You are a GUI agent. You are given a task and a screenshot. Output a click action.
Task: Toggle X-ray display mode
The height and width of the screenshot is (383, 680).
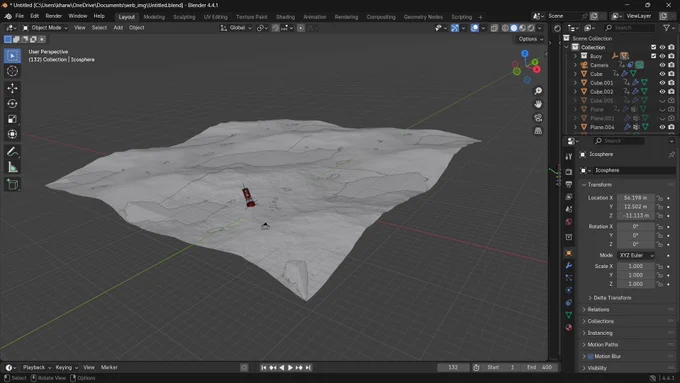coord(494,28)
